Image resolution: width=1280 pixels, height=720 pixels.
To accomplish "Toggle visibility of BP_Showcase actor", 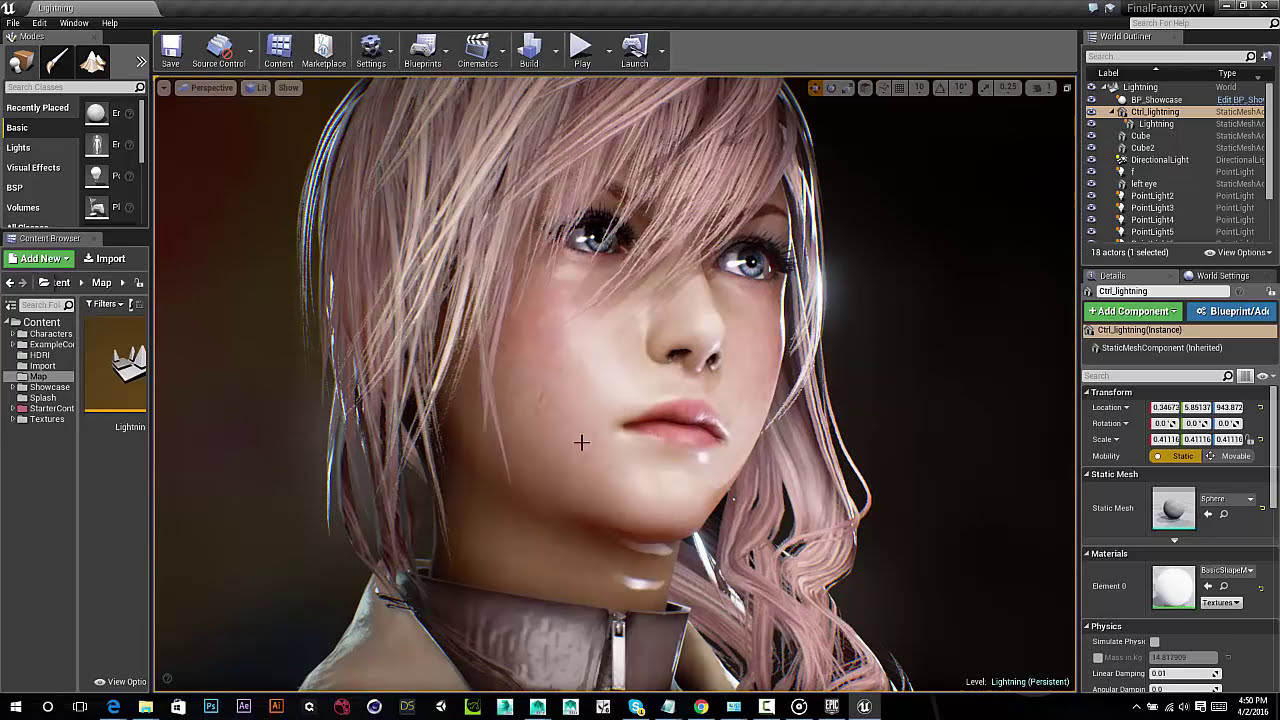I will [x=1091, y=100].
